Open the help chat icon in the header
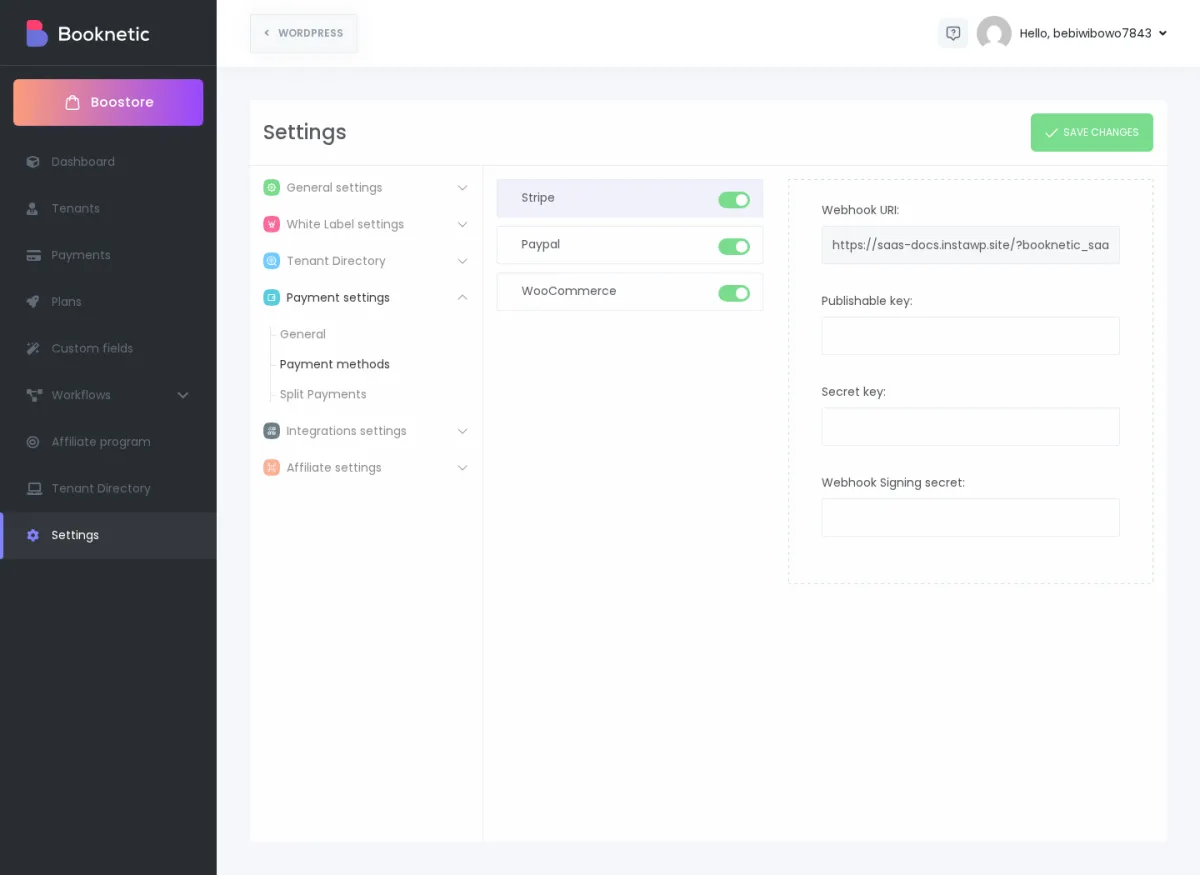 click(953, 33)
